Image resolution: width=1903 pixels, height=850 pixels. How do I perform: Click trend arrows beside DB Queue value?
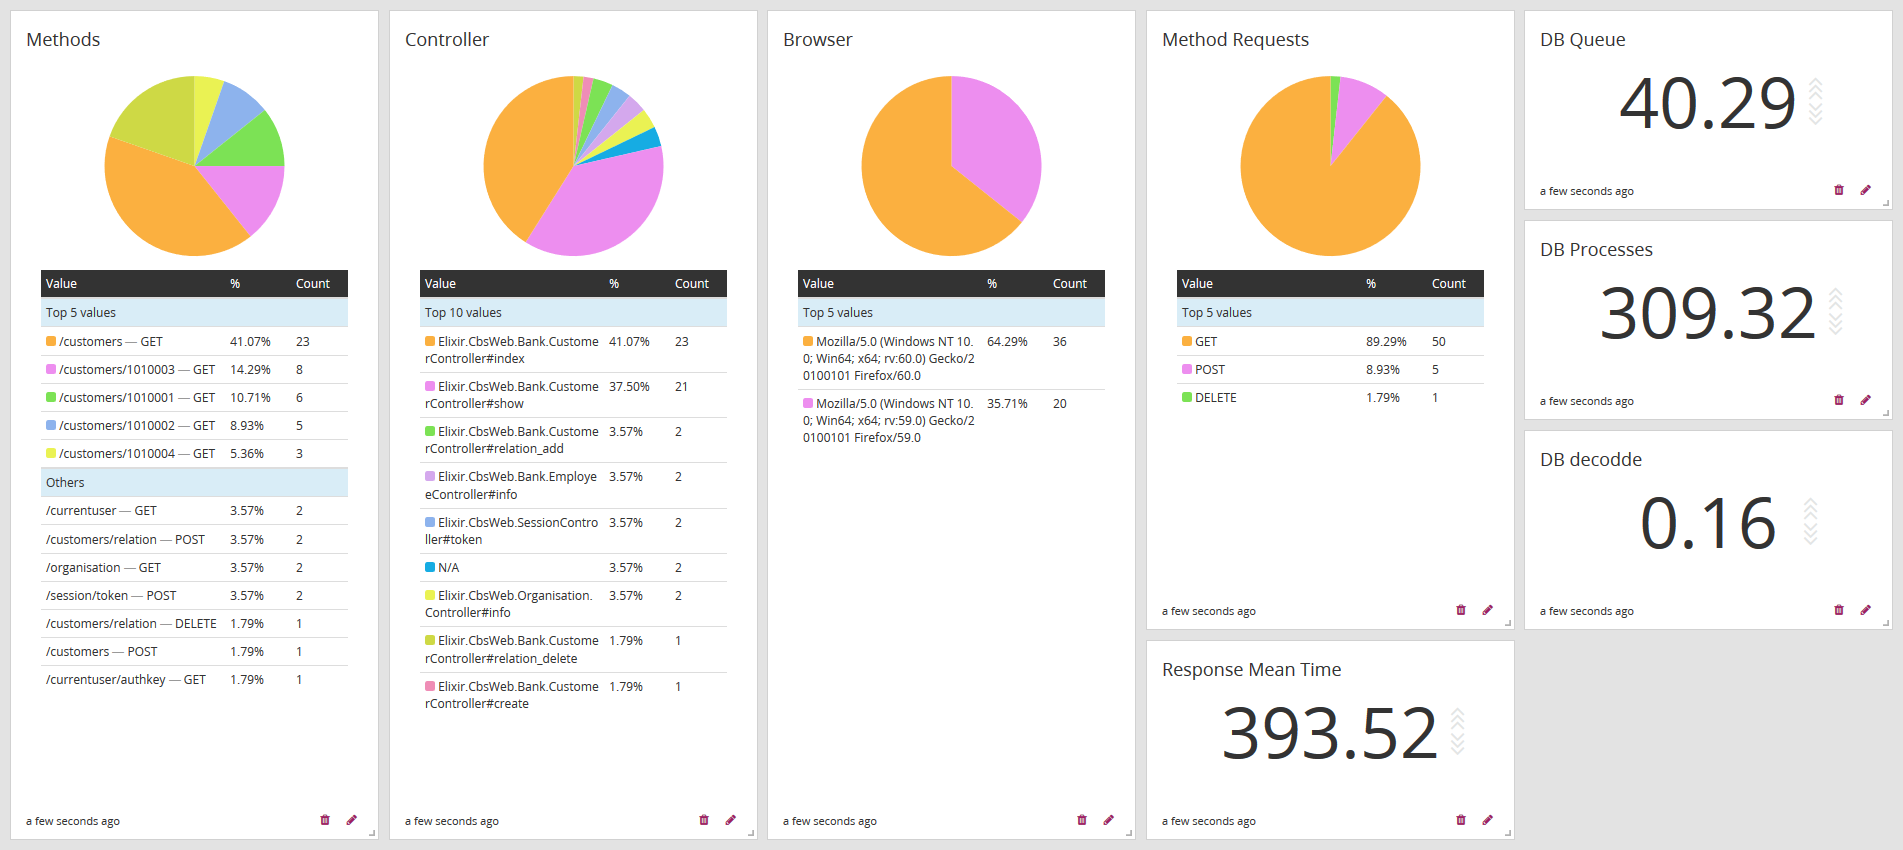pyautogui.click(x=1816, y=102)
